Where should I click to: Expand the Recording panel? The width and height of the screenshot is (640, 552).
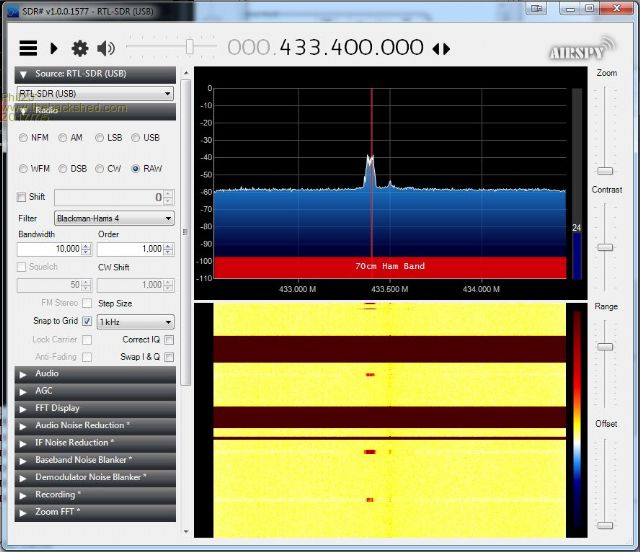(x=95, y=495)
